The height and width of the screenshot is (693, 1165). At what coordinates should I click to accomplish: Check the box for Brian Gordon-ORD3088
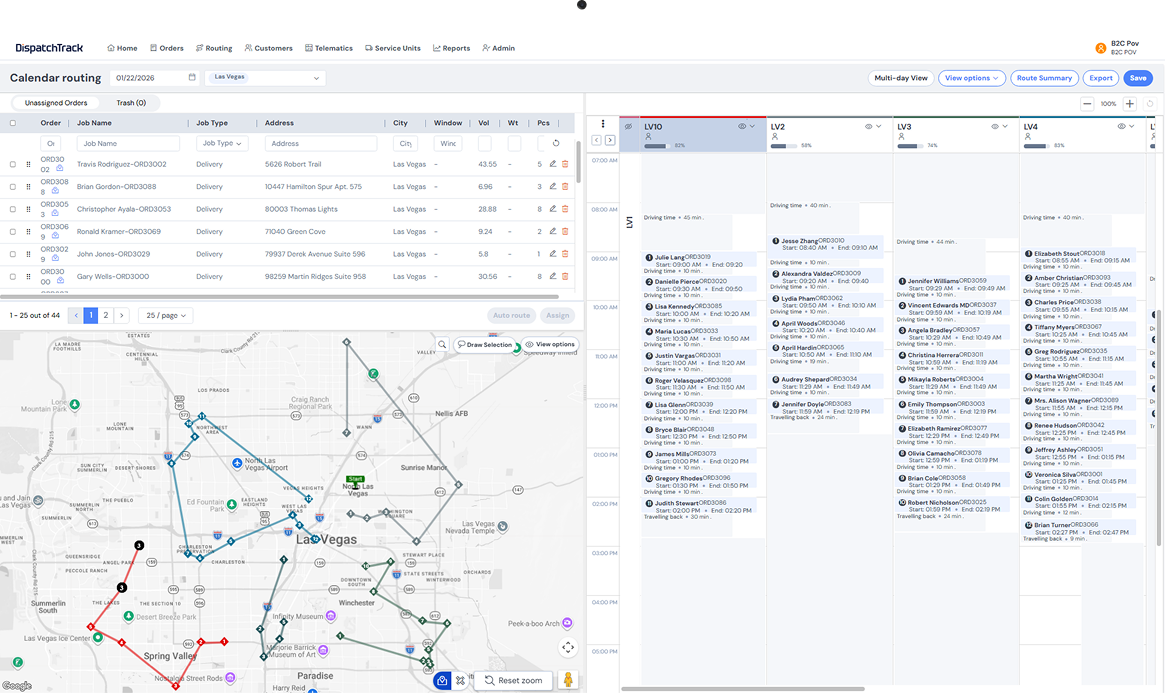click(13, 186)
